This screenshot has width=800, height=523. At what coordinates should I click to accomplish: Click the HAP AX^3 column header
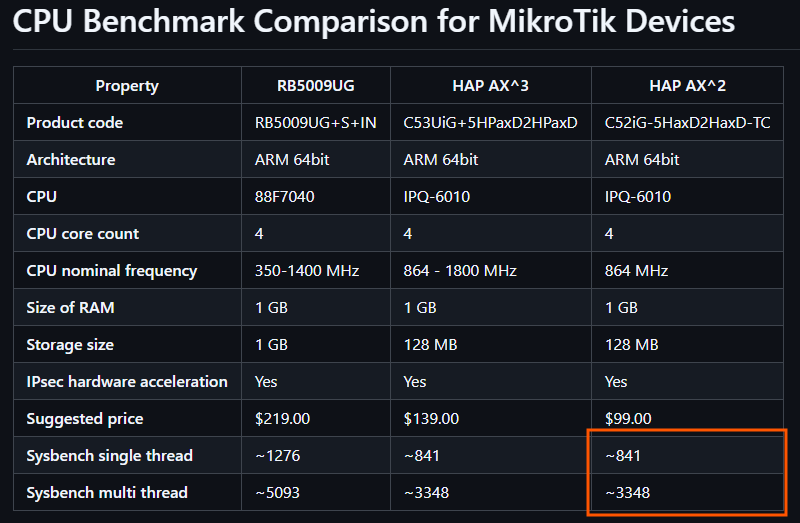click(x=491, y=86)
